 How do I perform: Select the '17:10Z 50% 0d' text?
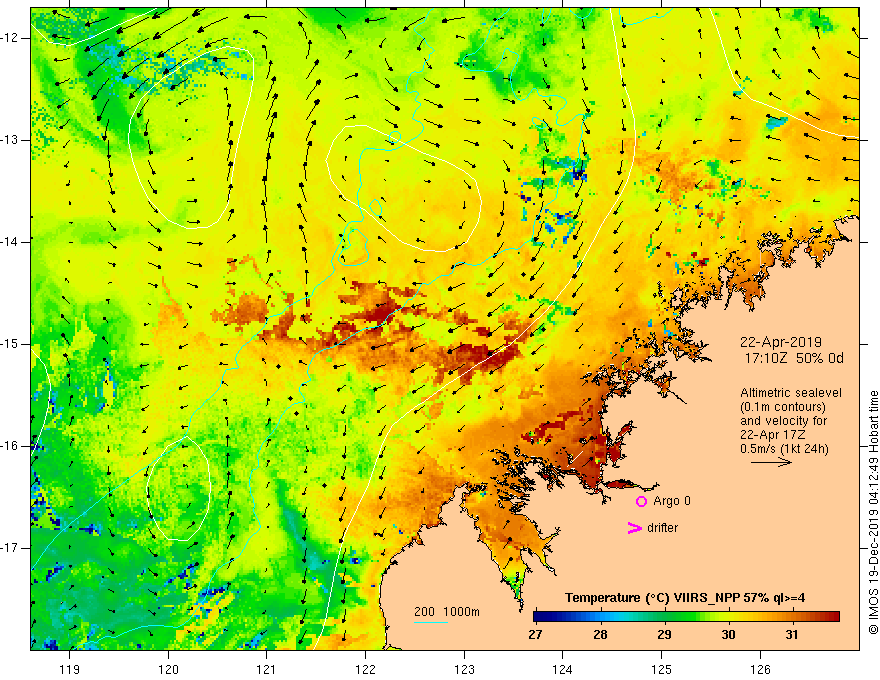pyautogui.click(x=794, y=358)
